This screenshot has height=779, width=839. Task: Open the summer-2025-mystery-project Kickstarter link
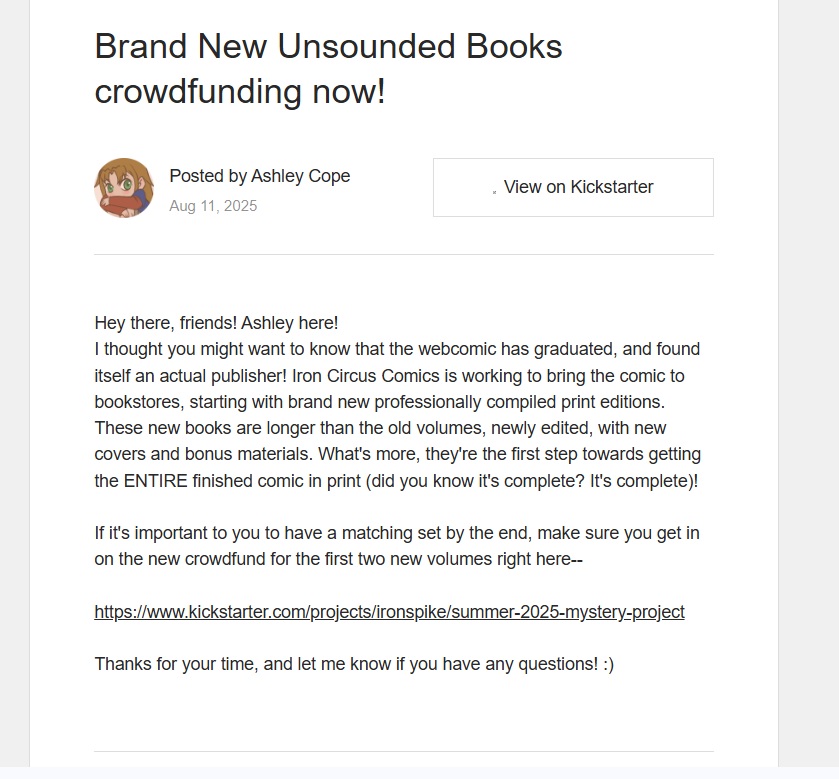point(389,612)
